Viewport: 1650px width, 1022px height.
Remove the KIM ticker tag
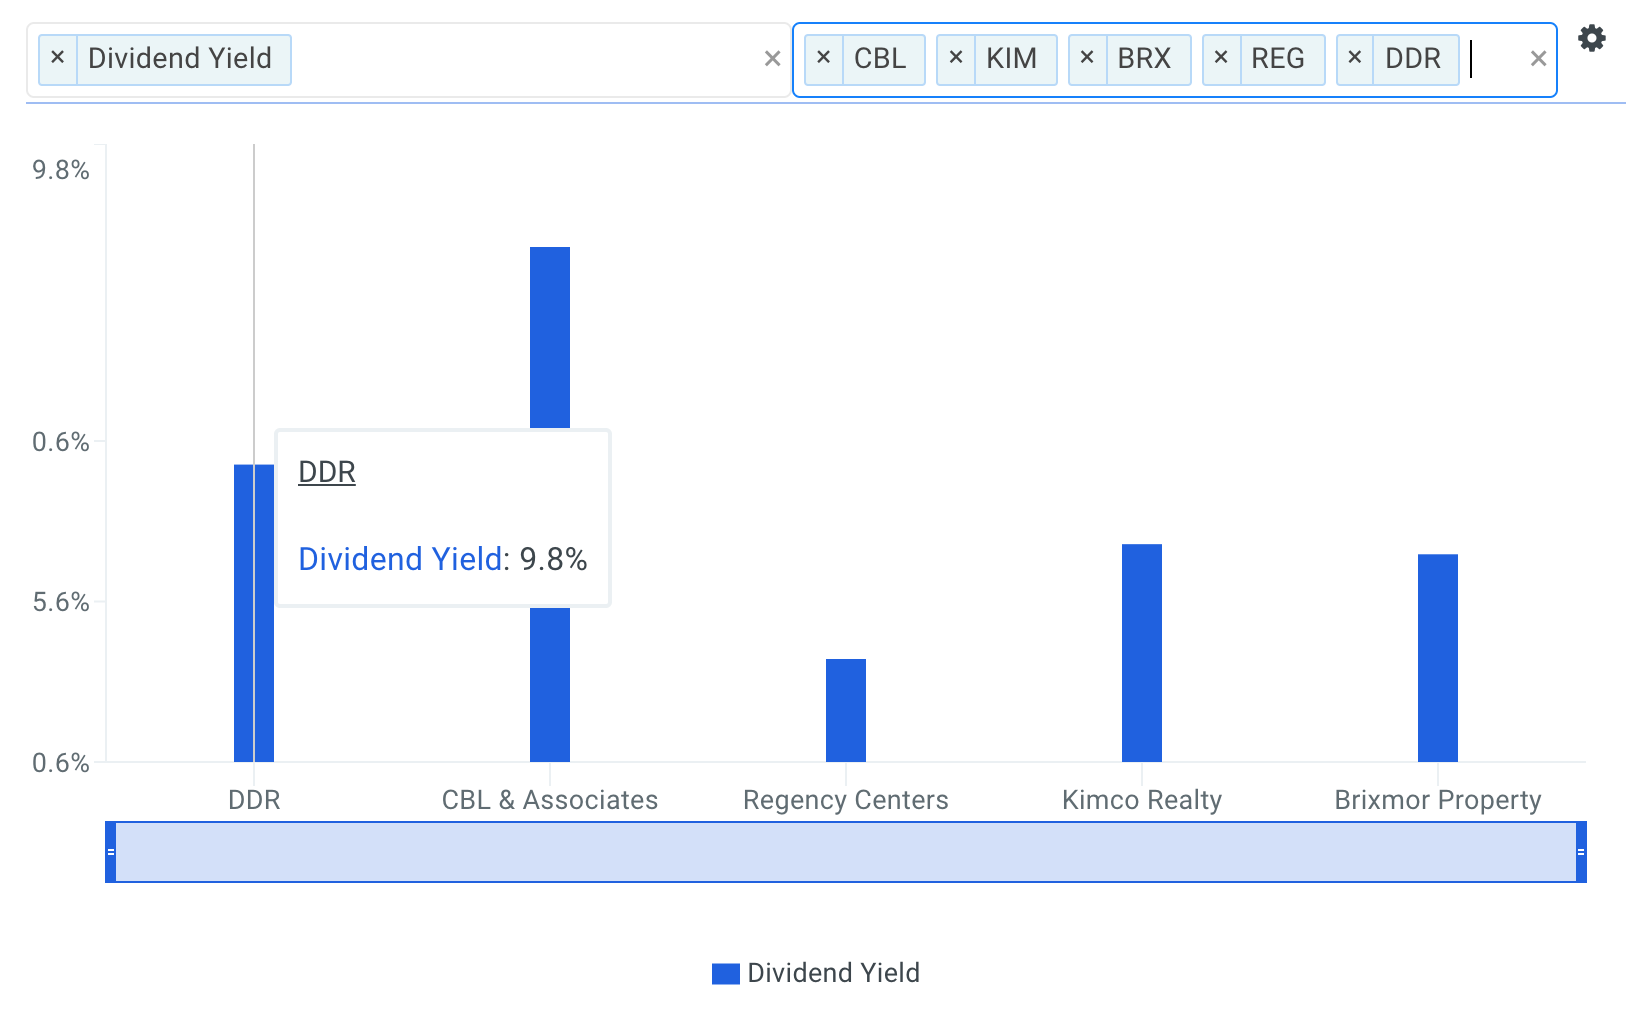(956, 59)
